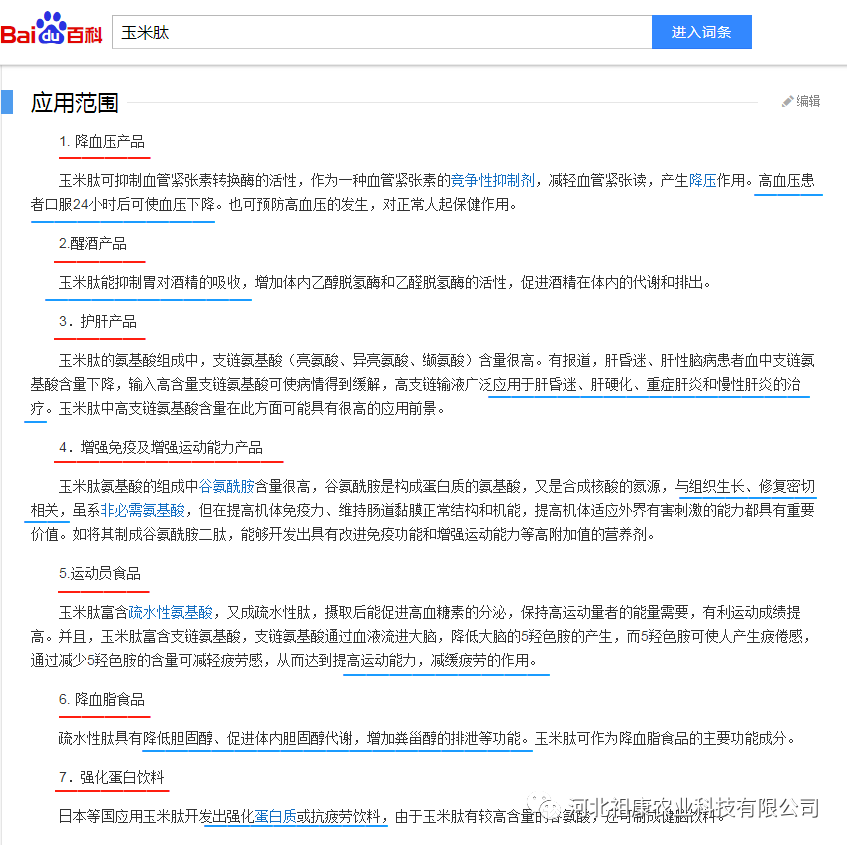Screen dimensions: 847x845
Task: Click the 应用范围 section heading
Action: (x=74, y=102)
